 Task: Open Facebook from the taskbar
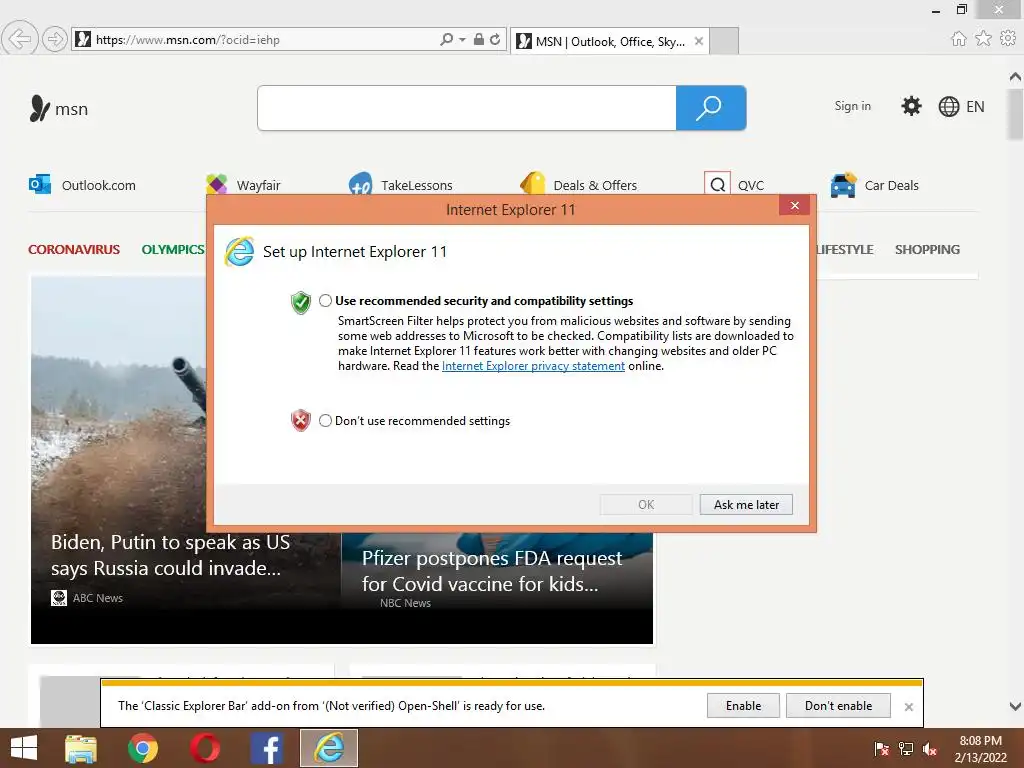[x=267, y=748]
